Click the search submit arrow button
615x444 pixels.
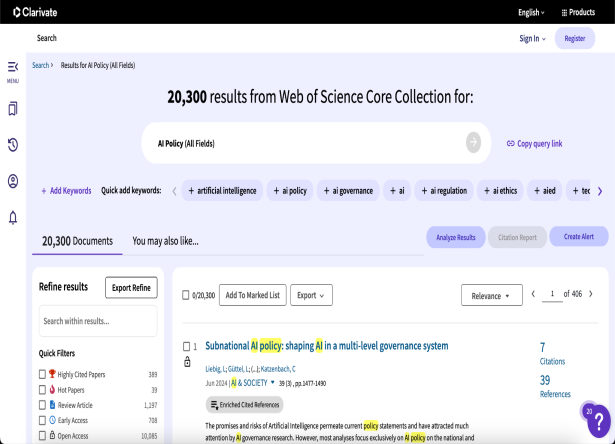pos(473,143)
